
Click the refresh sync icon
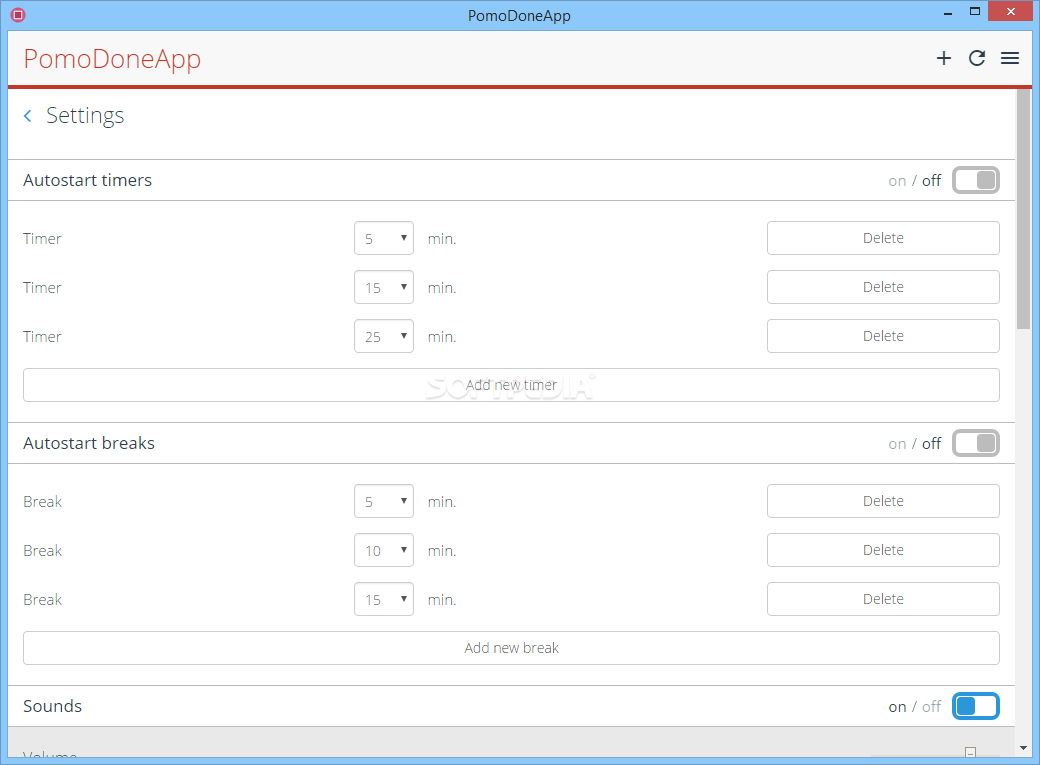click(x=976, y=58)
